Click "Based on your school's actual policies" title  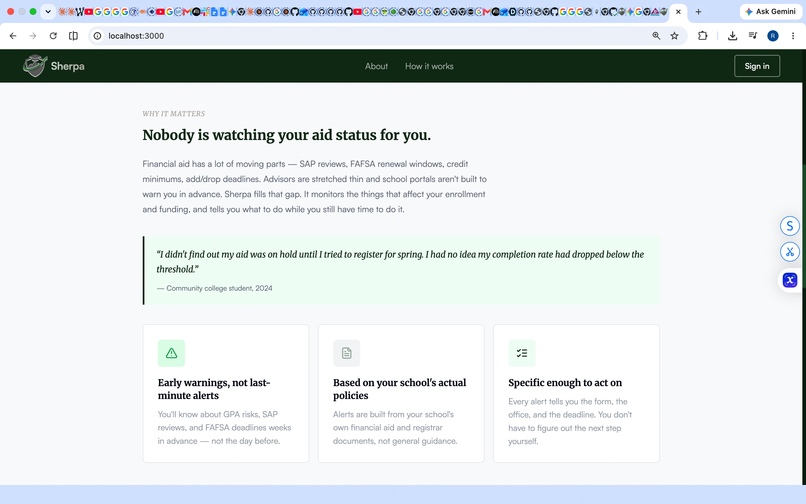tap(399, 389)
